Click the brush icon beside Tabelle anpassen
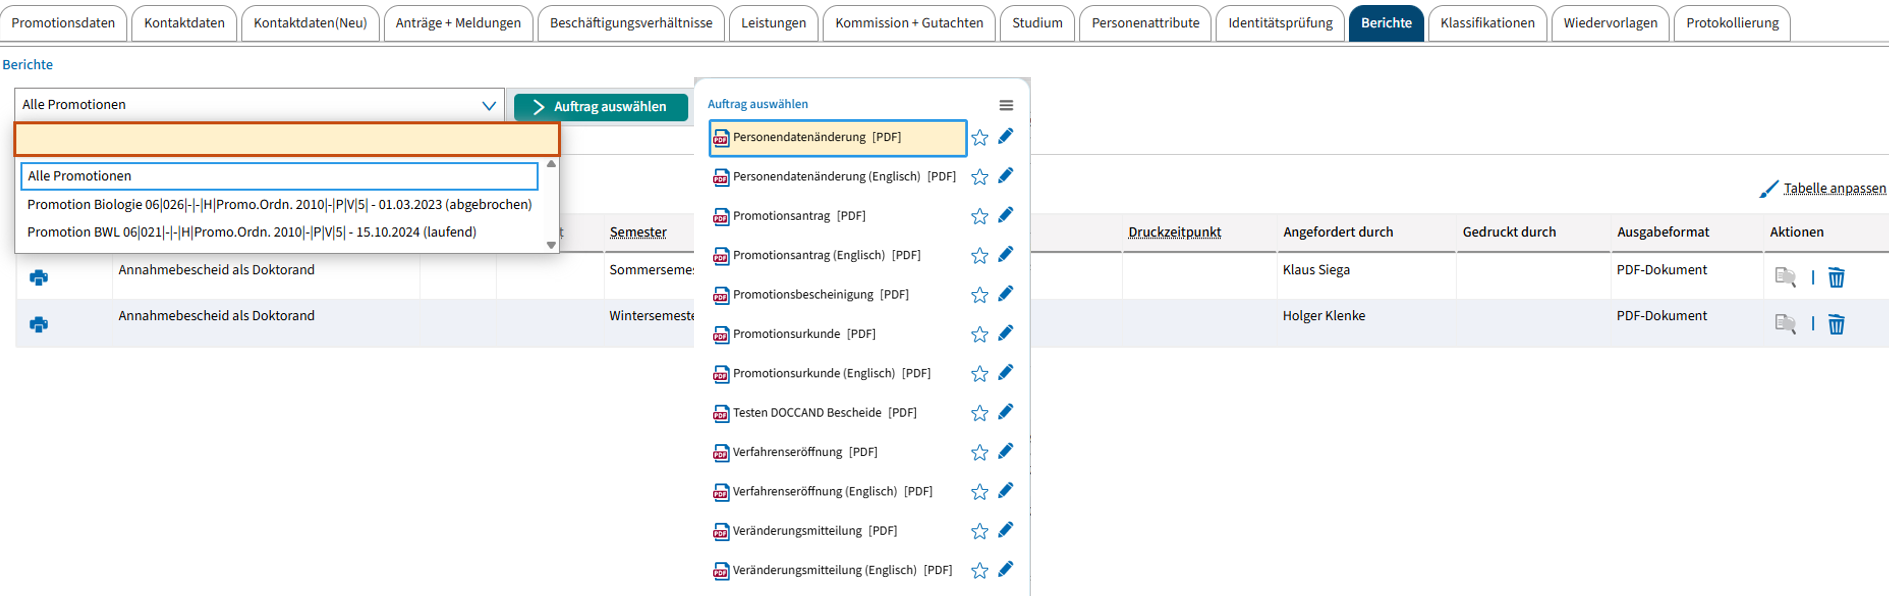This screenshot has width=1889, height=596. 1768,189
